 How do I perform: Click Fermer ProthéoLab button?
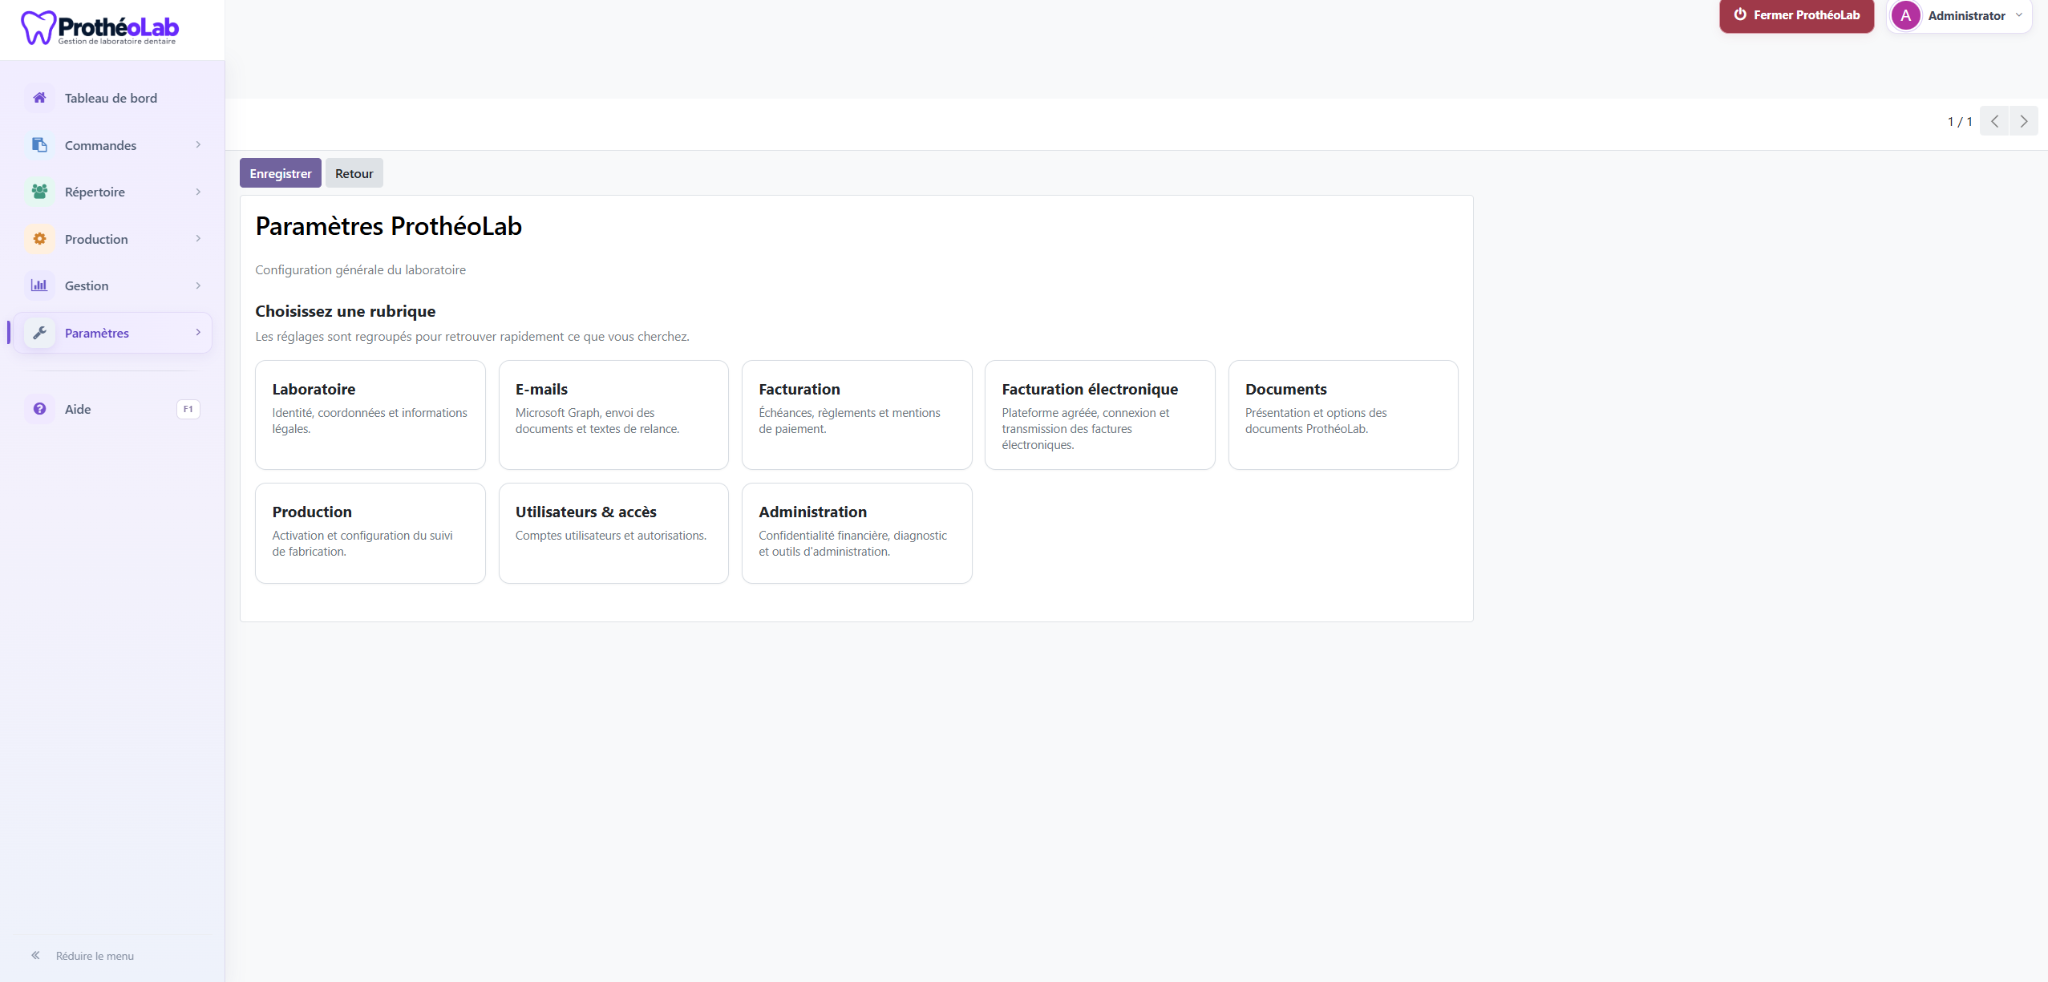tap(1797, 15)
